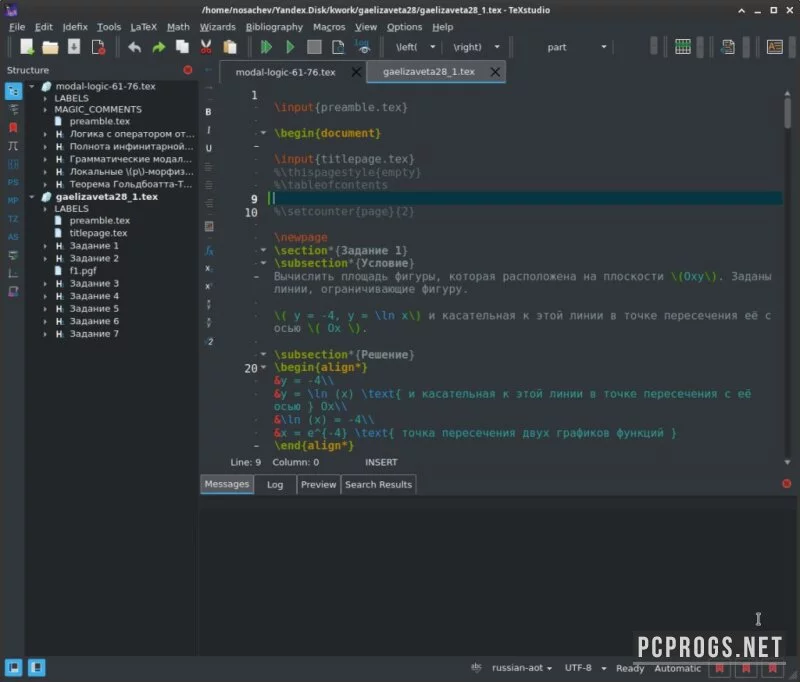The height and width of the screenshot is (682, 800).
Task: Undo the last edit
Action: [135, 47]
